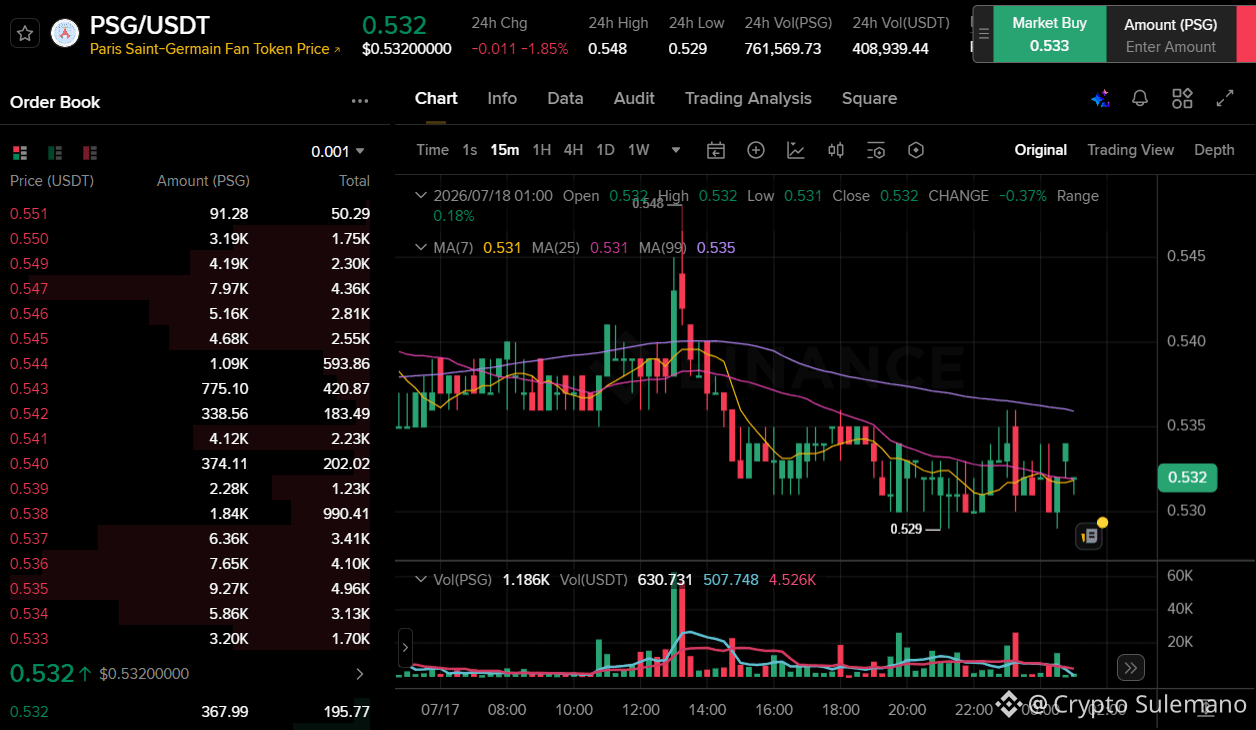
Task: Switch to Depth chart view
Action: (x=1214, y=150)
